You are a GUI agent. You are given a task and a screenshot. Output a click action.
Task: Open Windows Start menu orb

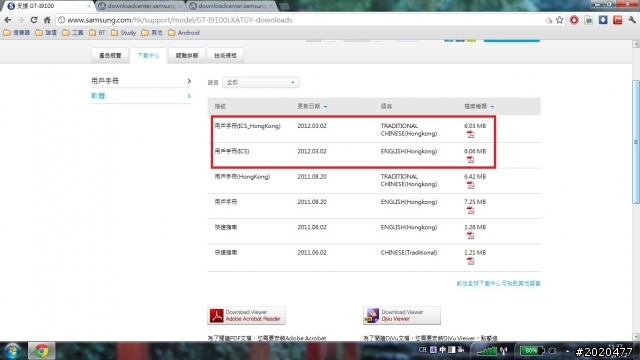pyautogui.click(x=12, y=351)
